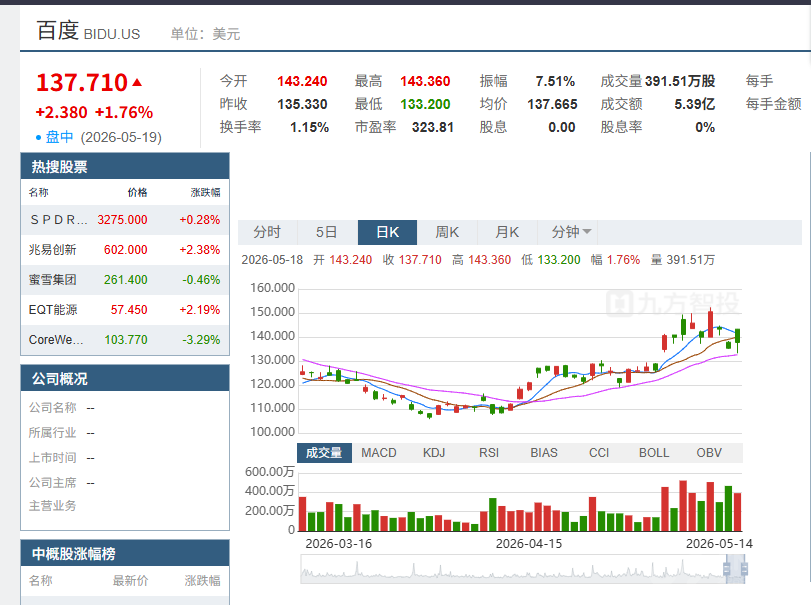Click the 最高 143.360 value
Image resolution: width=811 pixels, height=605 pixels.
coord(425,81)
